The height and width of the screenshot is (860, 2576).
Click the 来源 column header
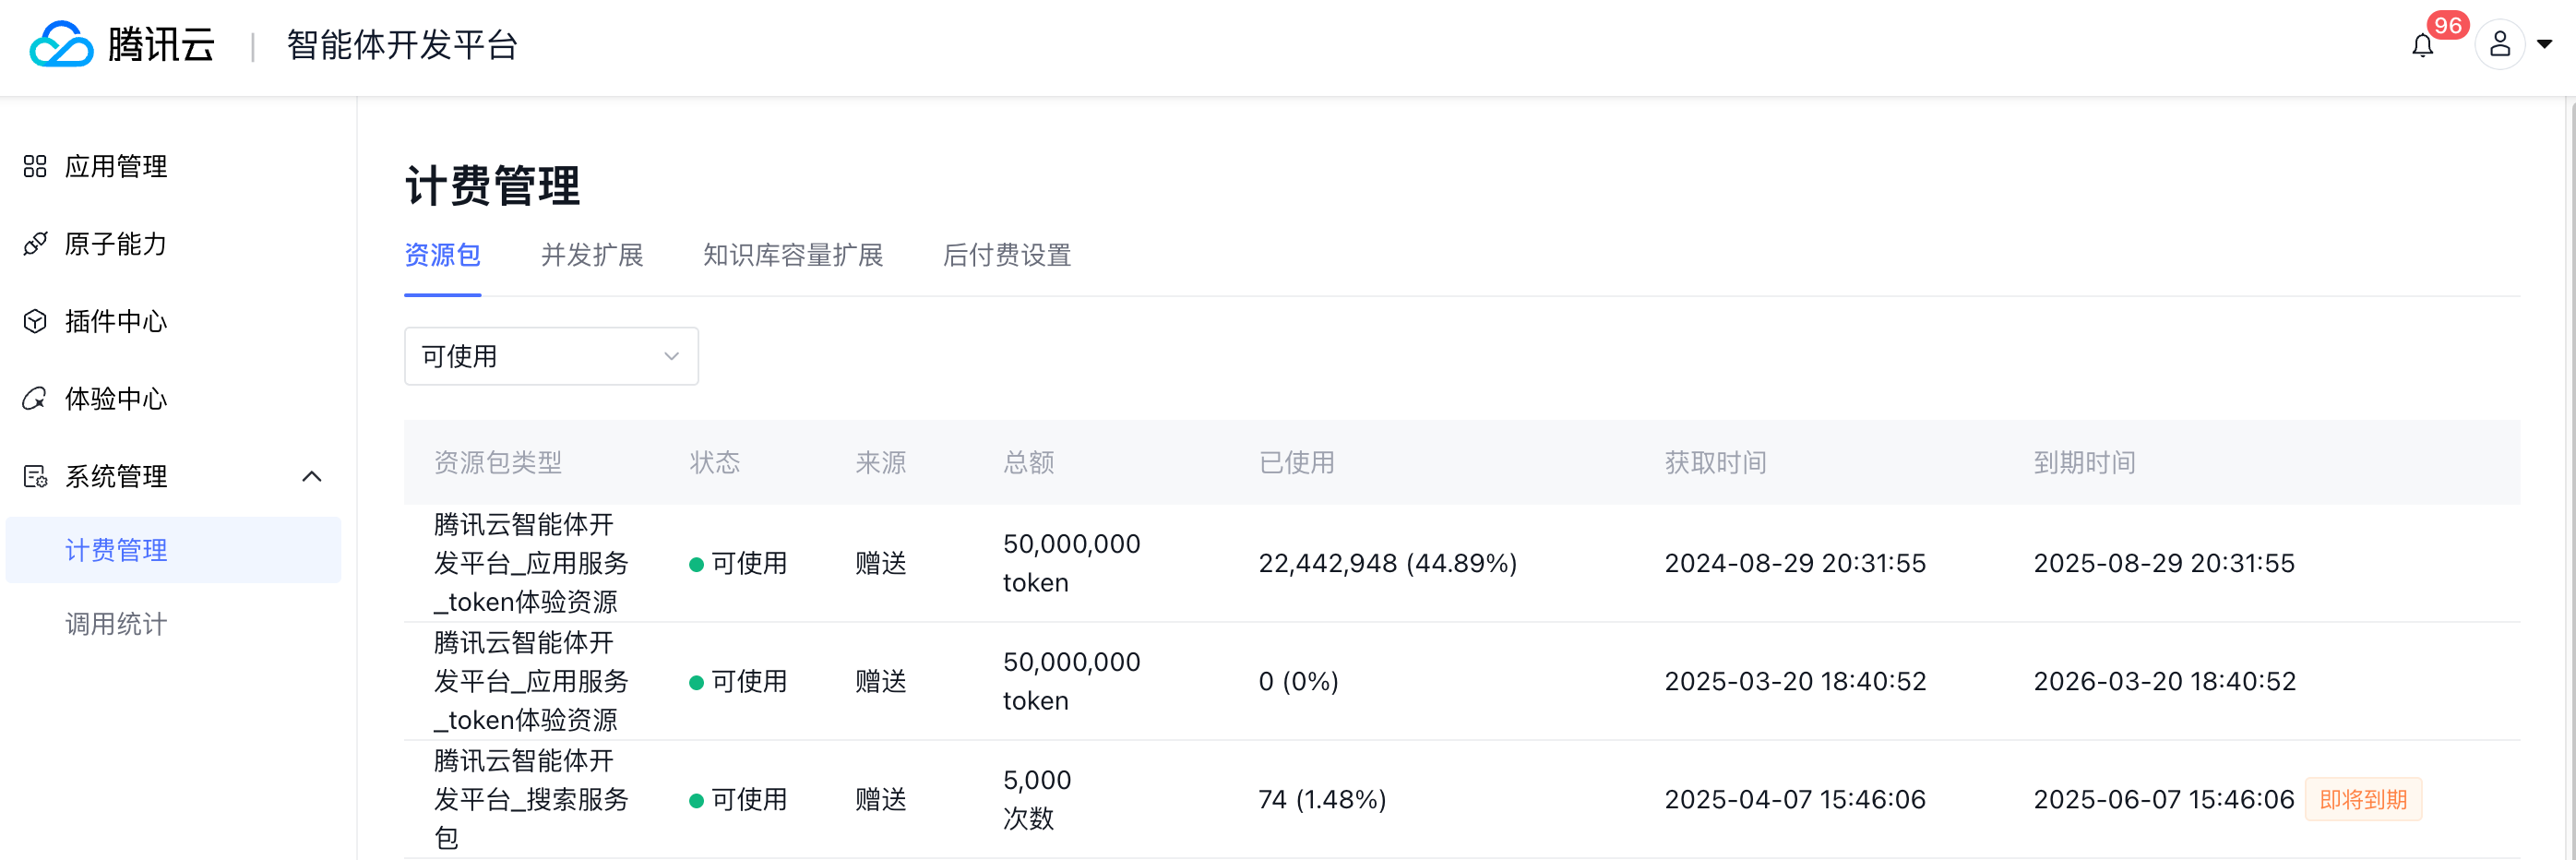tap(881, 462)
